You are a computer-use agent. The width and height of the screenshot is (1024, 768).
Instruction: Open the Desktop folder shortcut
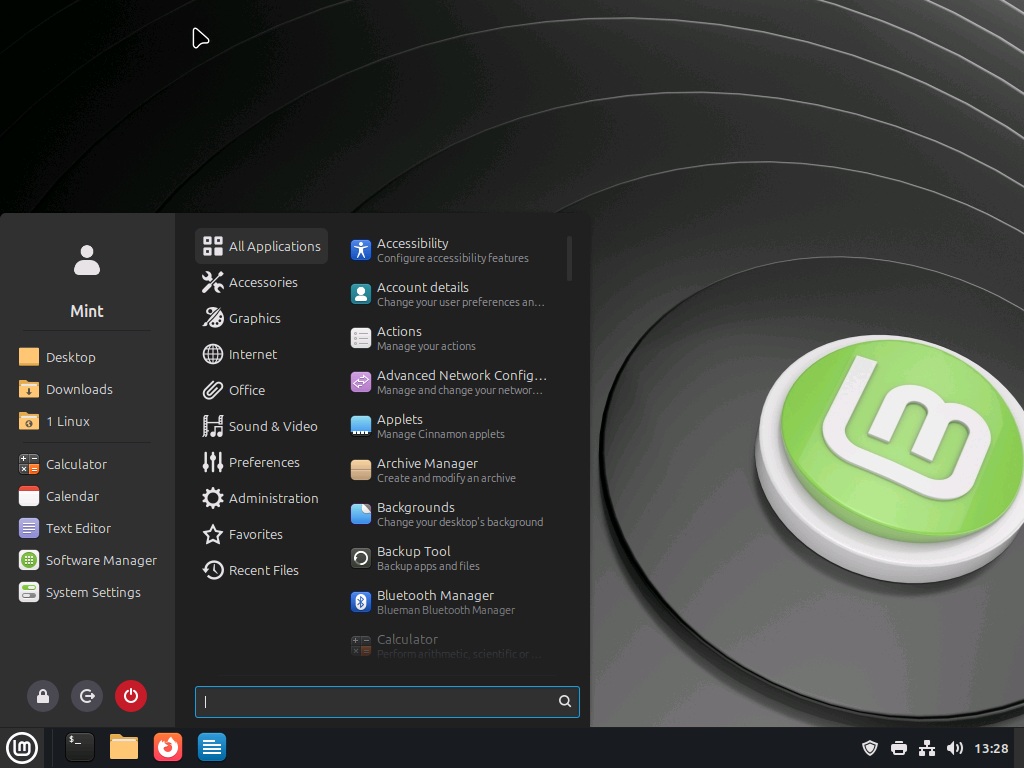tap(87, 357)
